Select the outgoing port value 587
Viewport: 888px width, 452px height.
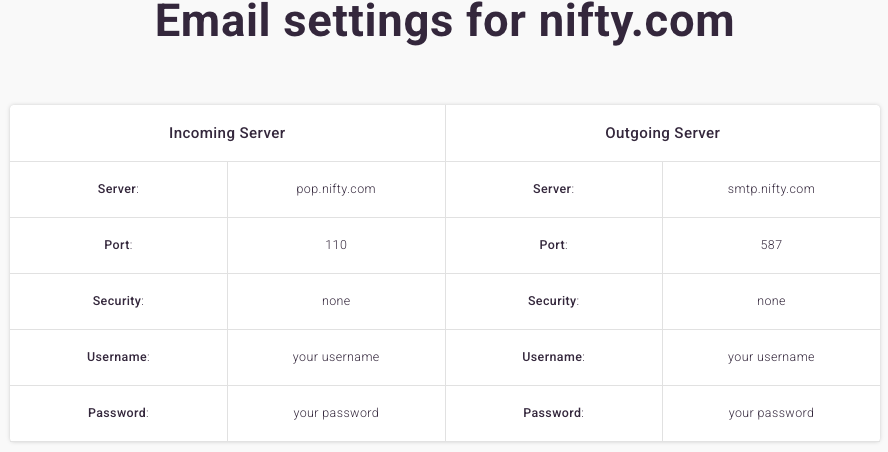coord(771,245)
